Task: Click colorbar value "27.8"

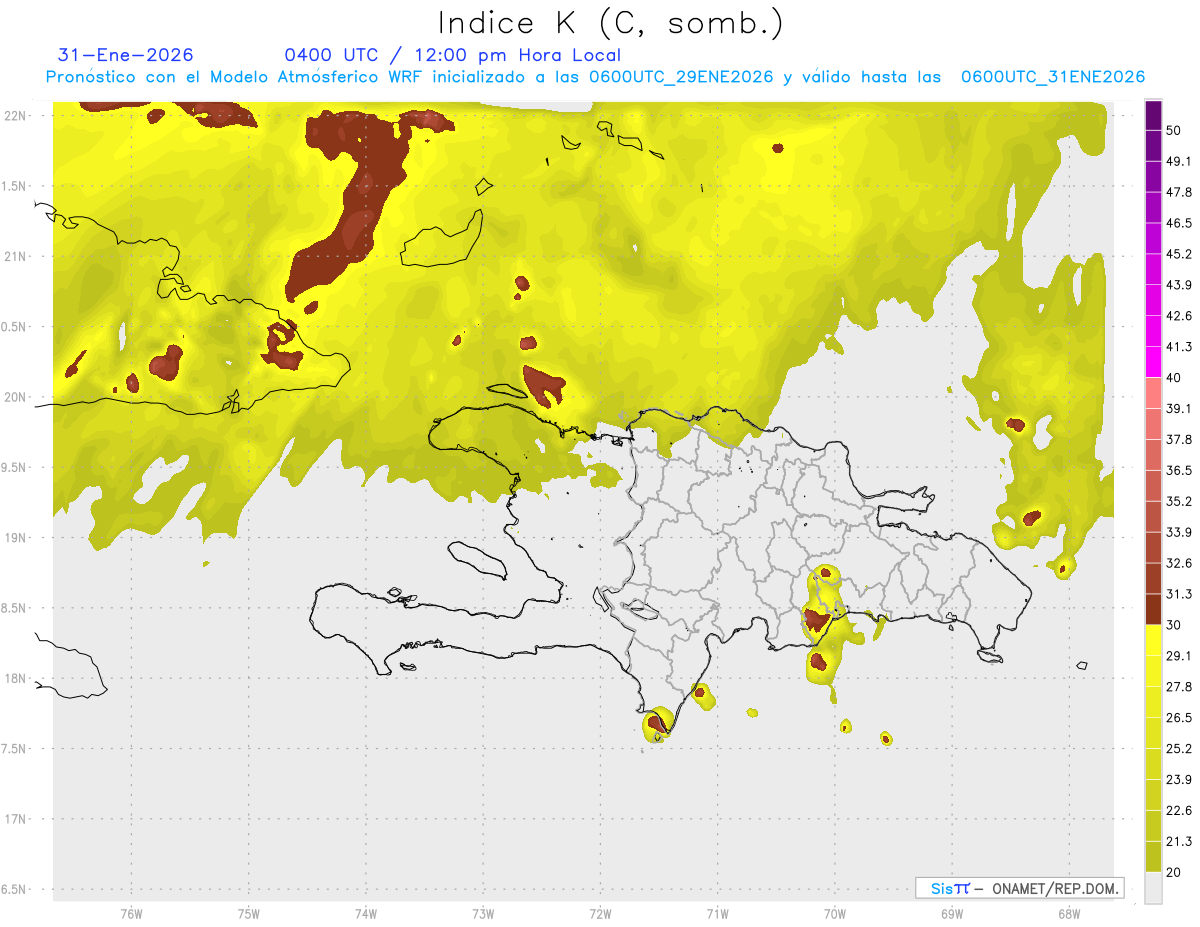Action: [1178, 687]
